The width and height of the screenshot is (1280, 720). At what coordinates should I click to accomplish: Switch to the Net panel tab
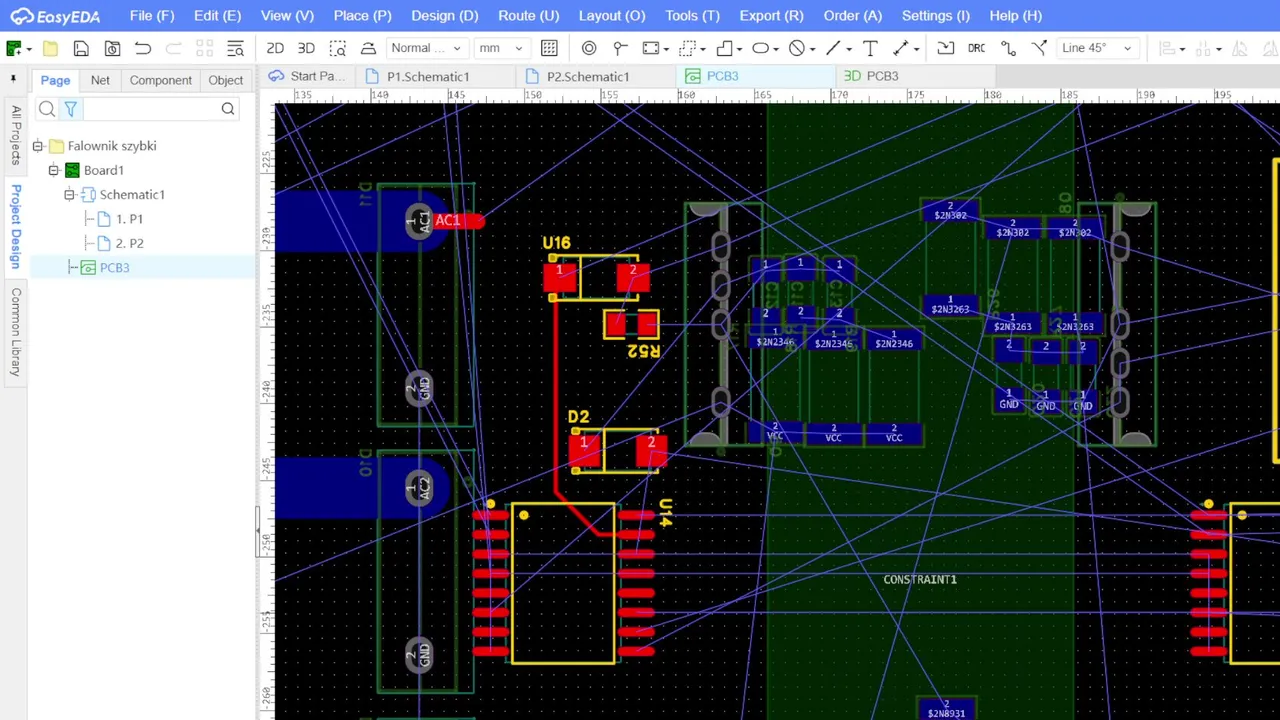pos(100,80)
